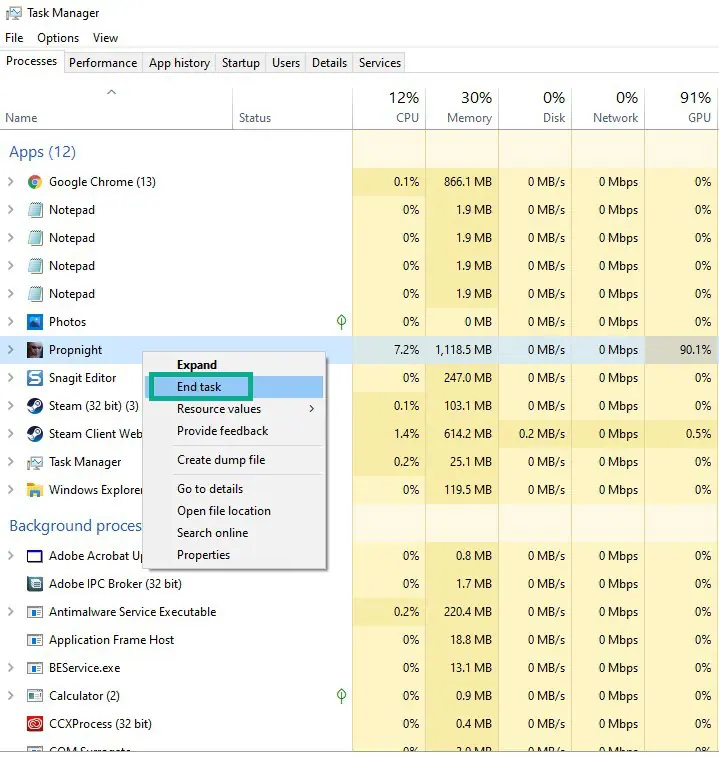
Task: Click the Steam (32 bit) icon
Action: [34, 406]
